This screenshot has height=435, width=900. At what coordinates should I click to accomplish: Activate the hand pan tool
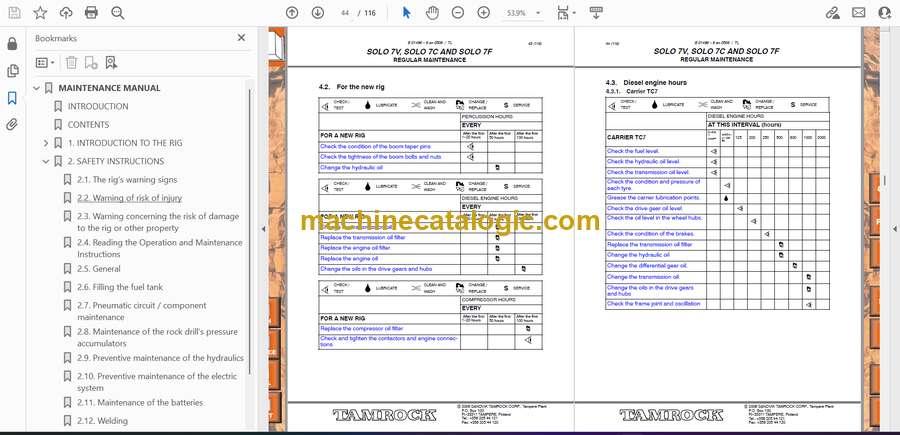[432, 13]
